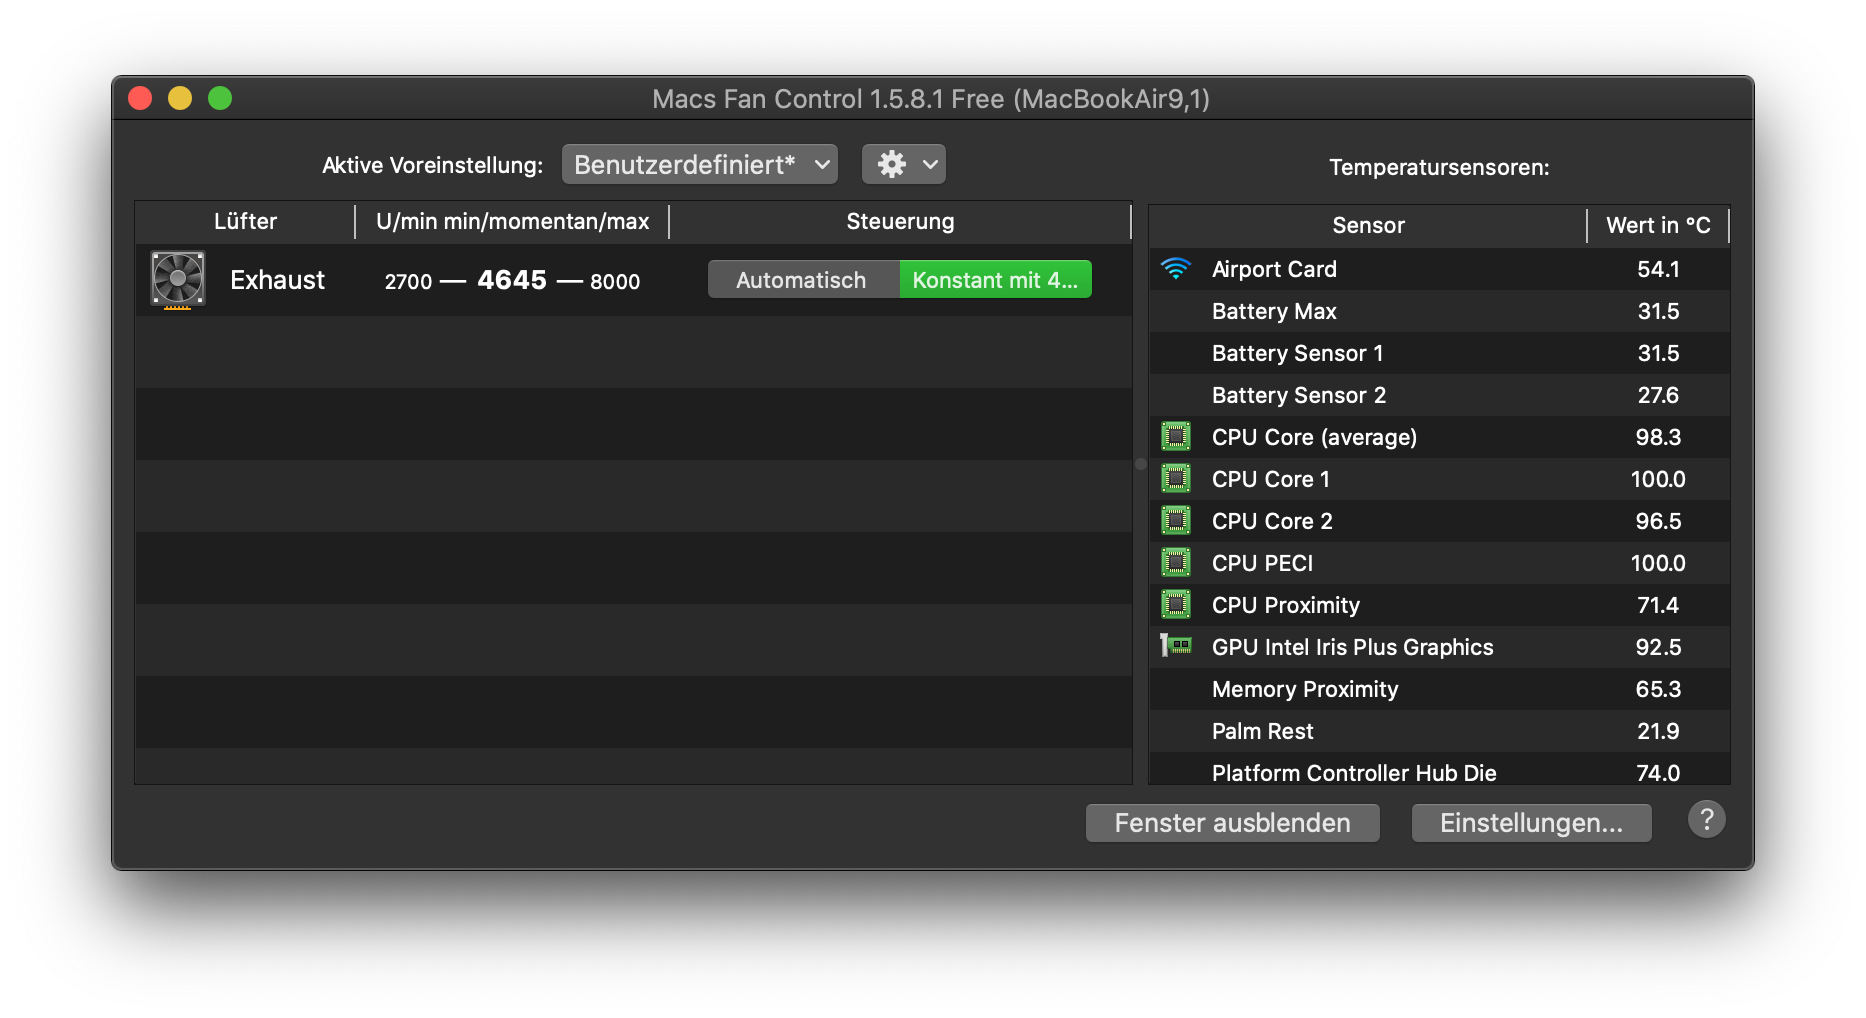
Task: Click the Lüfter column header
Action: pyautogui.click(x=245, y=222)
